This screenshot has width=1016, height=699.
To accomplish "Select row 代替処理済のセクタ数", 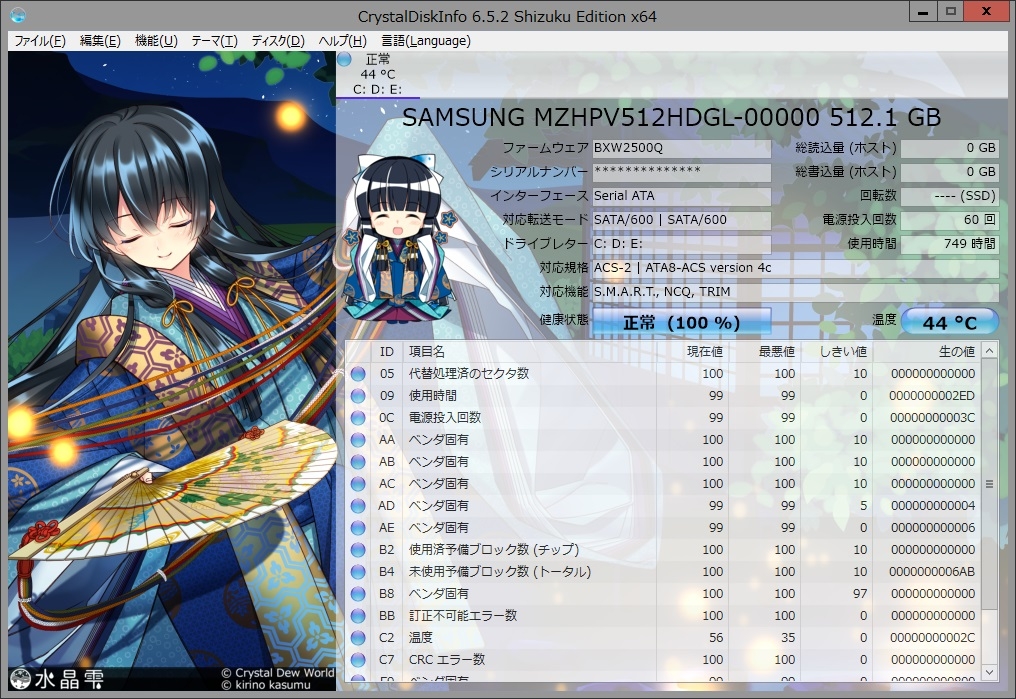I will click(664, 374).
